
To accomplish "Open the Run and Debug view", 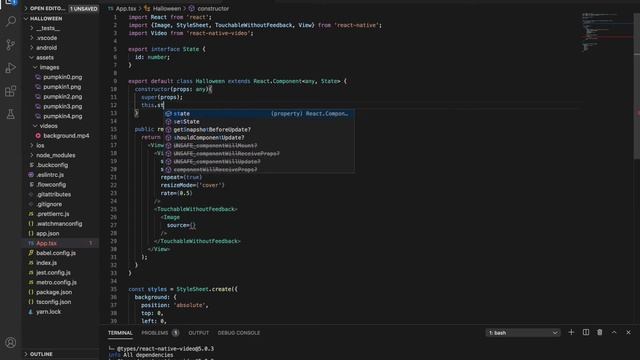I will (11, 68).
